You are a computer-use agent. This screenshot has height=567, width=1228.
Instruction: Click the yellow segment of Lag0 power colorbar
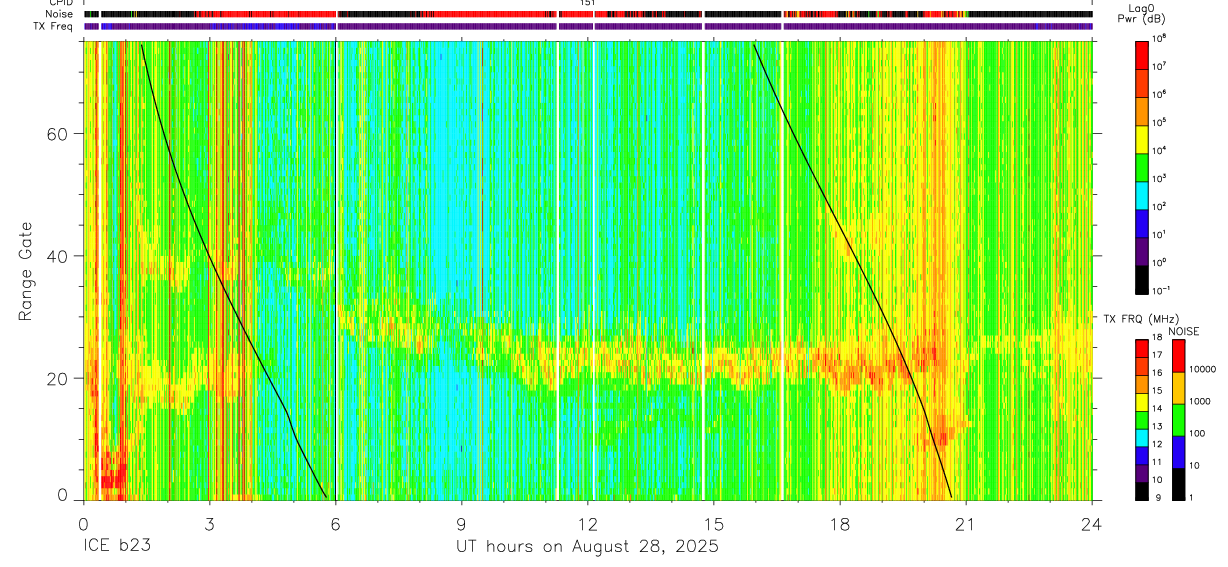coord(1142,138)
